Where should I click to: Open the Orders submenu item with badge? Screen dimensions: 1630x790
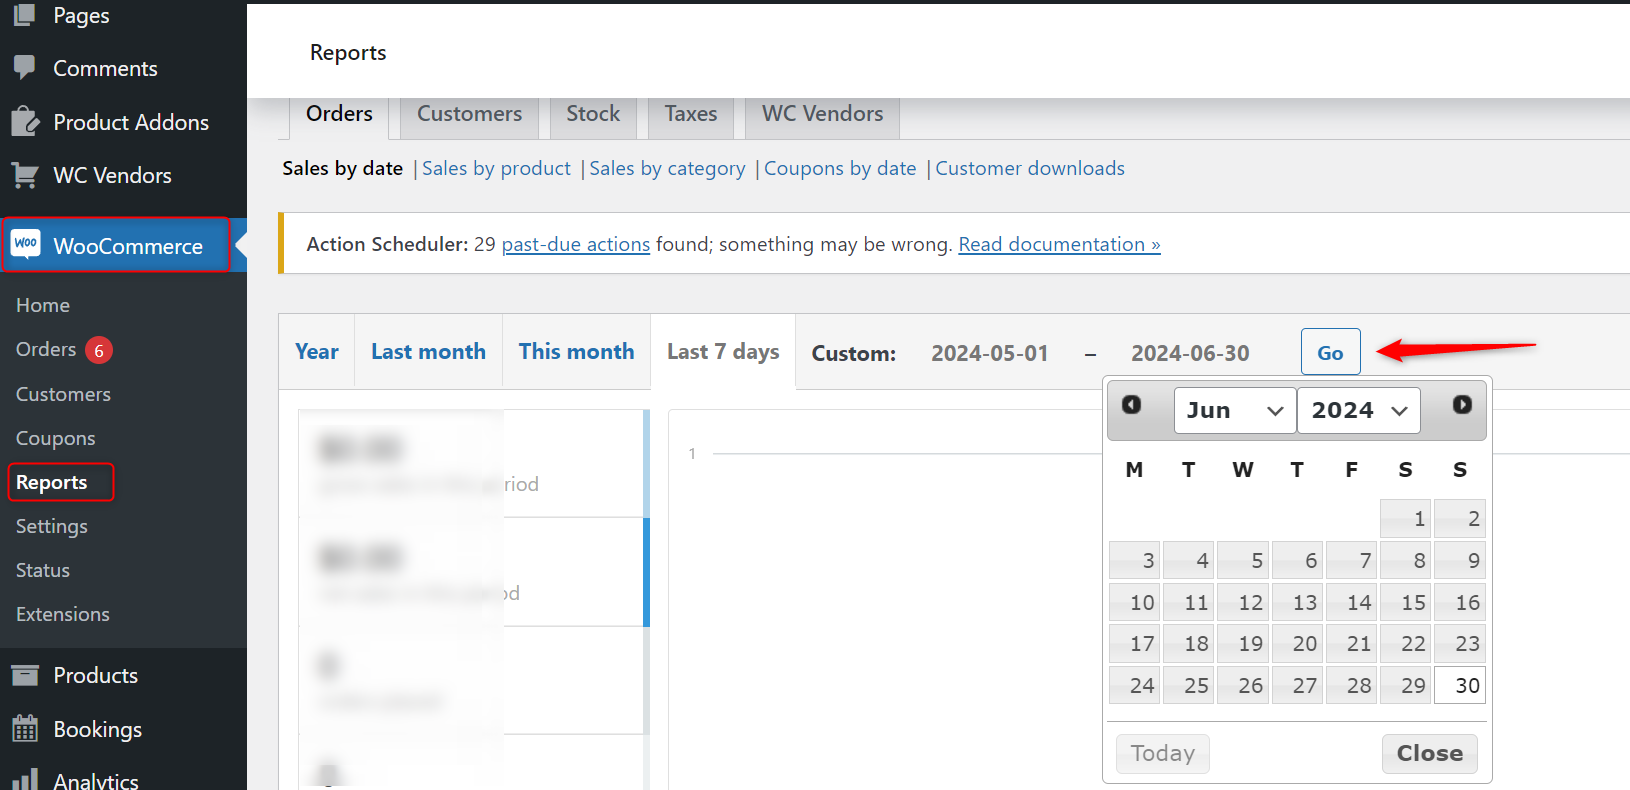click(x=46, y=349)
